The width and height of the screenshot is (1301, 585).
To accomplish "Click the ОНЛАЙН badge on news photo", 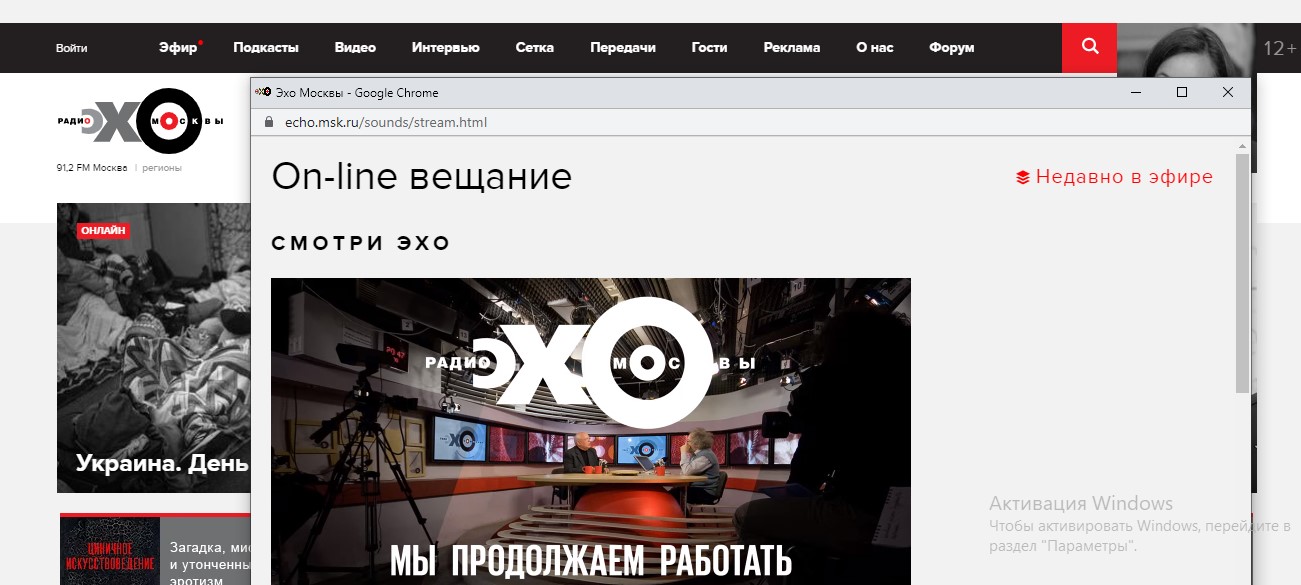I will click(x=103, y=231).
